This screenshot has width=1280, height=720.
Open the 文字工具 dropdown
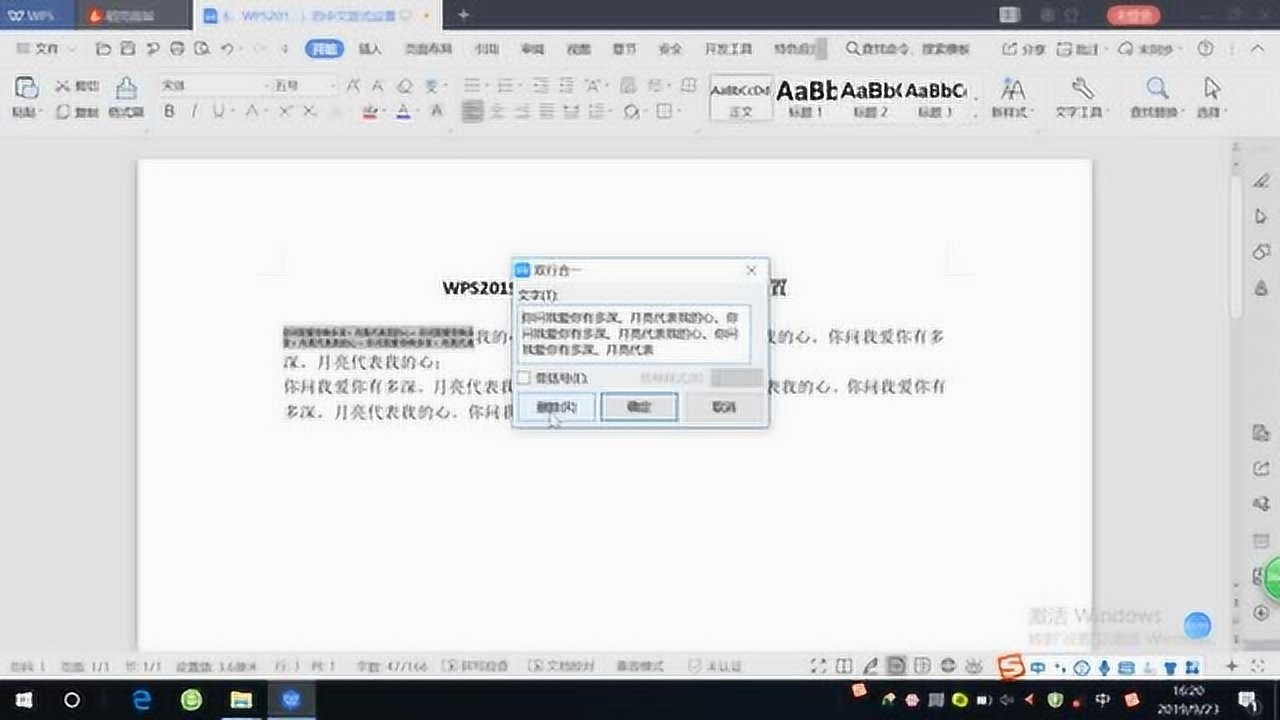pyautogui.click(x=1083, y=112)
